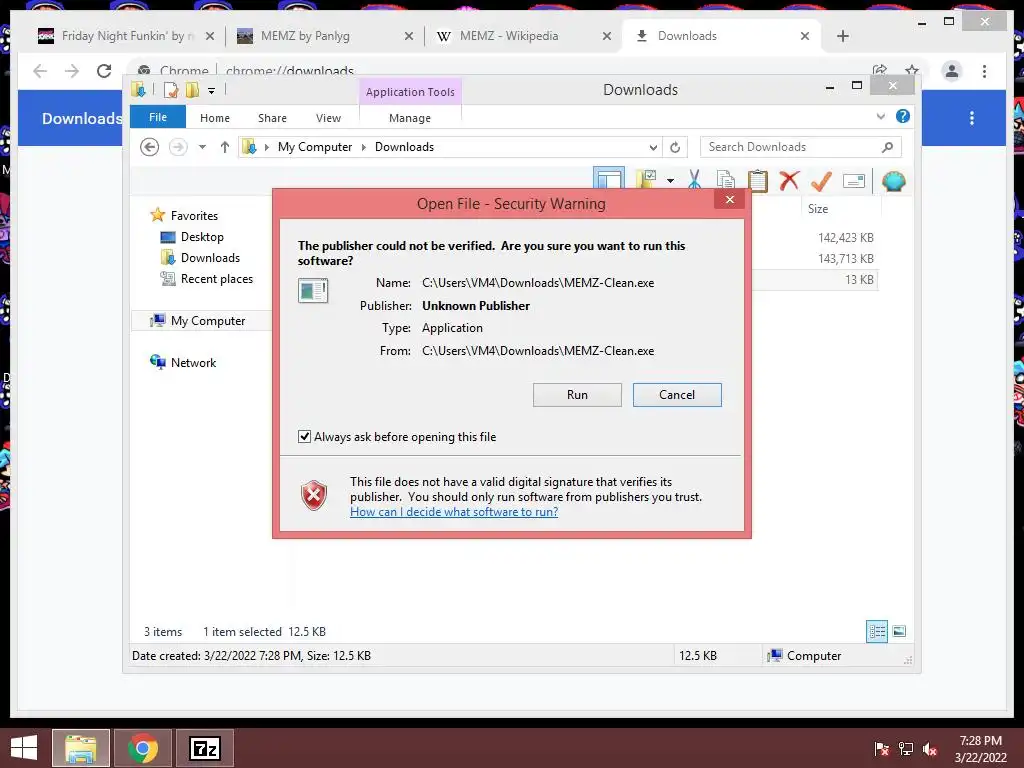Click the Rename icon in Explorer toolbar
1024x768 pixels.
(854, 181)
